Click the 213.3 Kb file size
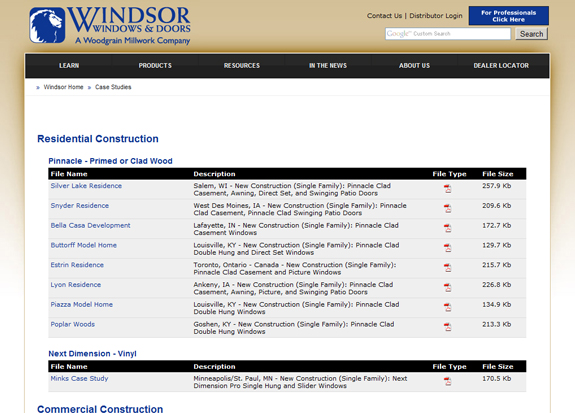 (x=497, y=324)
